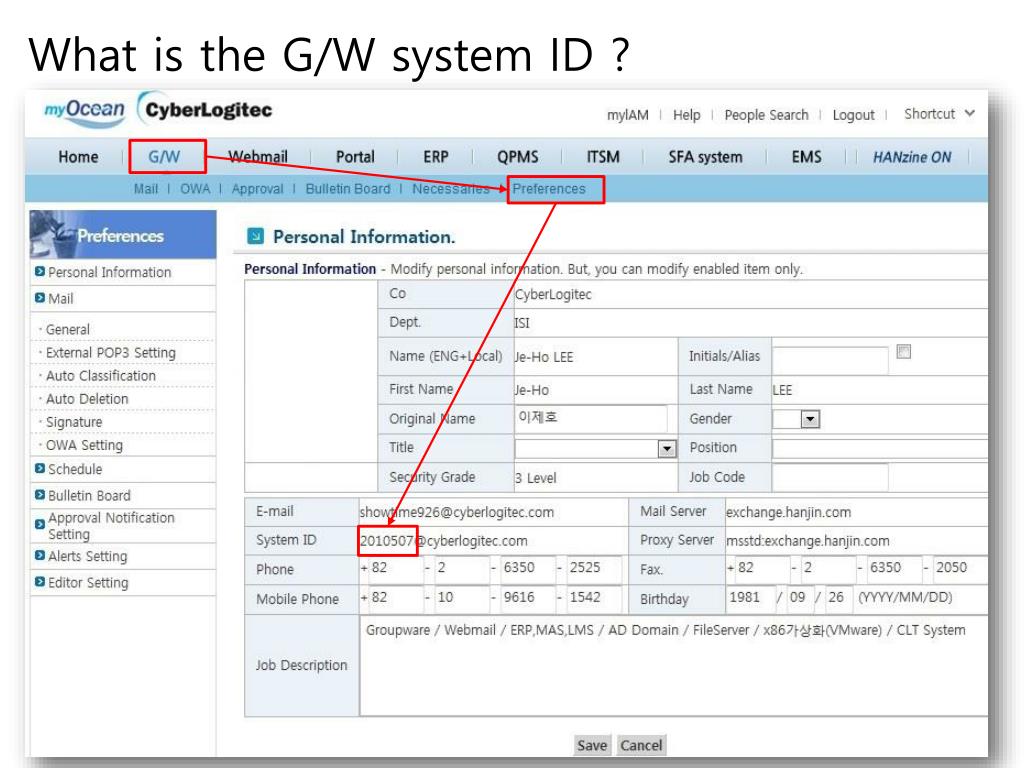Open the Necessaries submenu link
The height and width of the screenshot is (768, 1024).
pyautogui.click(x=451, y=189)
